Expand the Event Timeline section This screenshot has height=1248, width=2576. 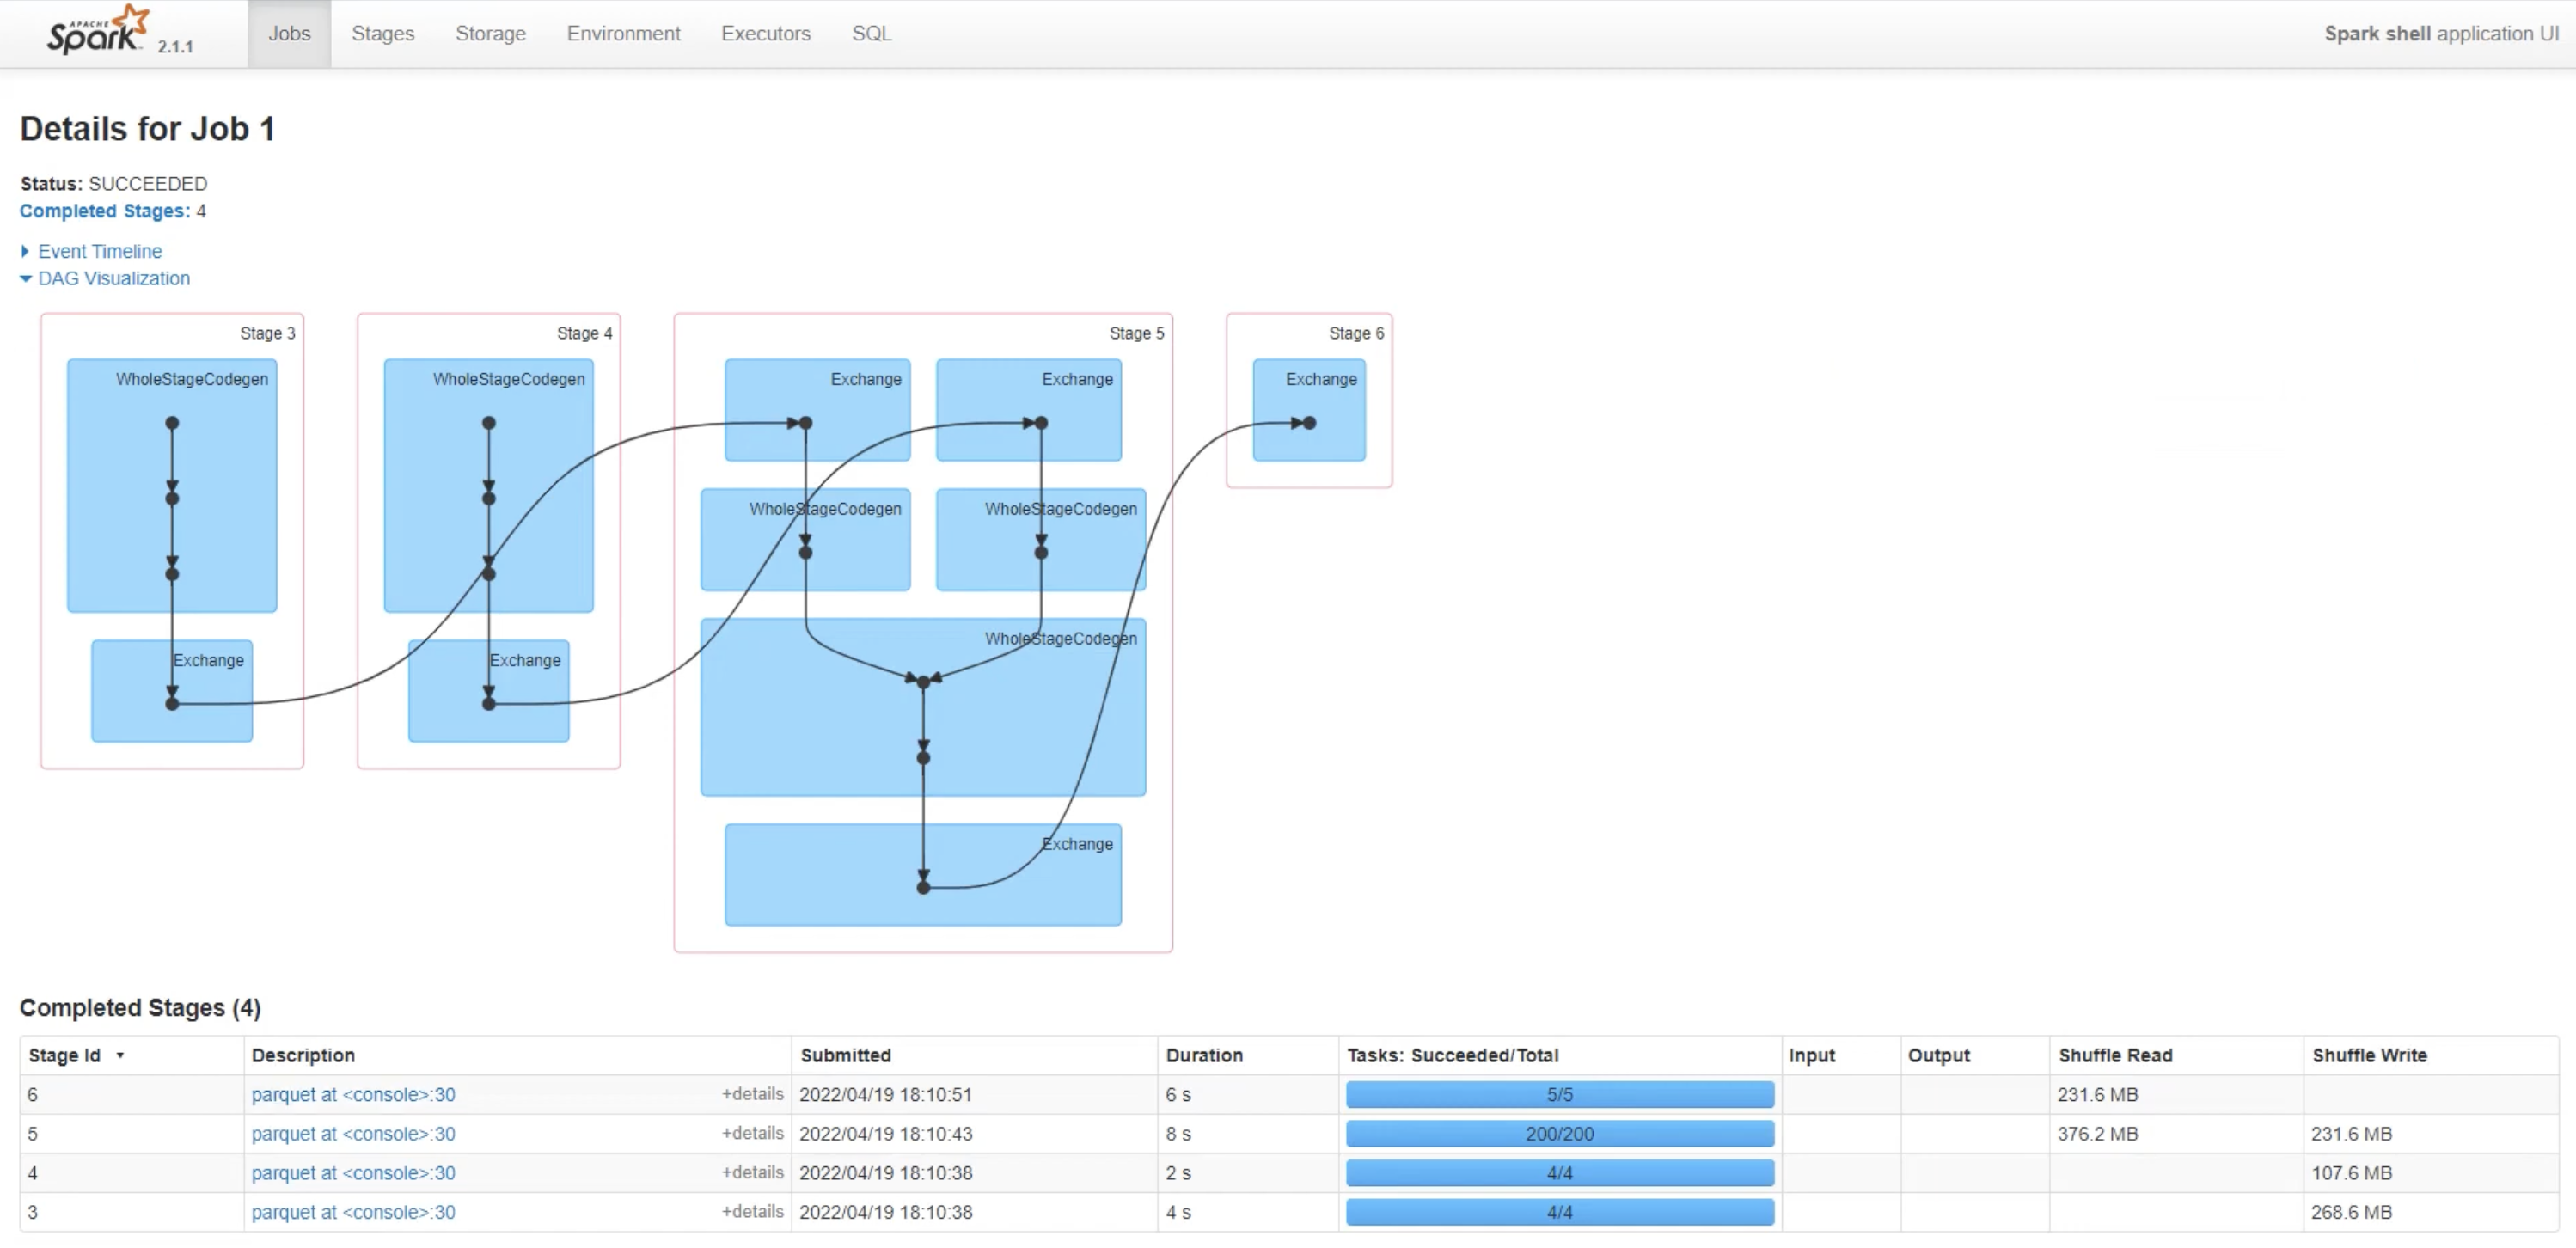point(98,251)
